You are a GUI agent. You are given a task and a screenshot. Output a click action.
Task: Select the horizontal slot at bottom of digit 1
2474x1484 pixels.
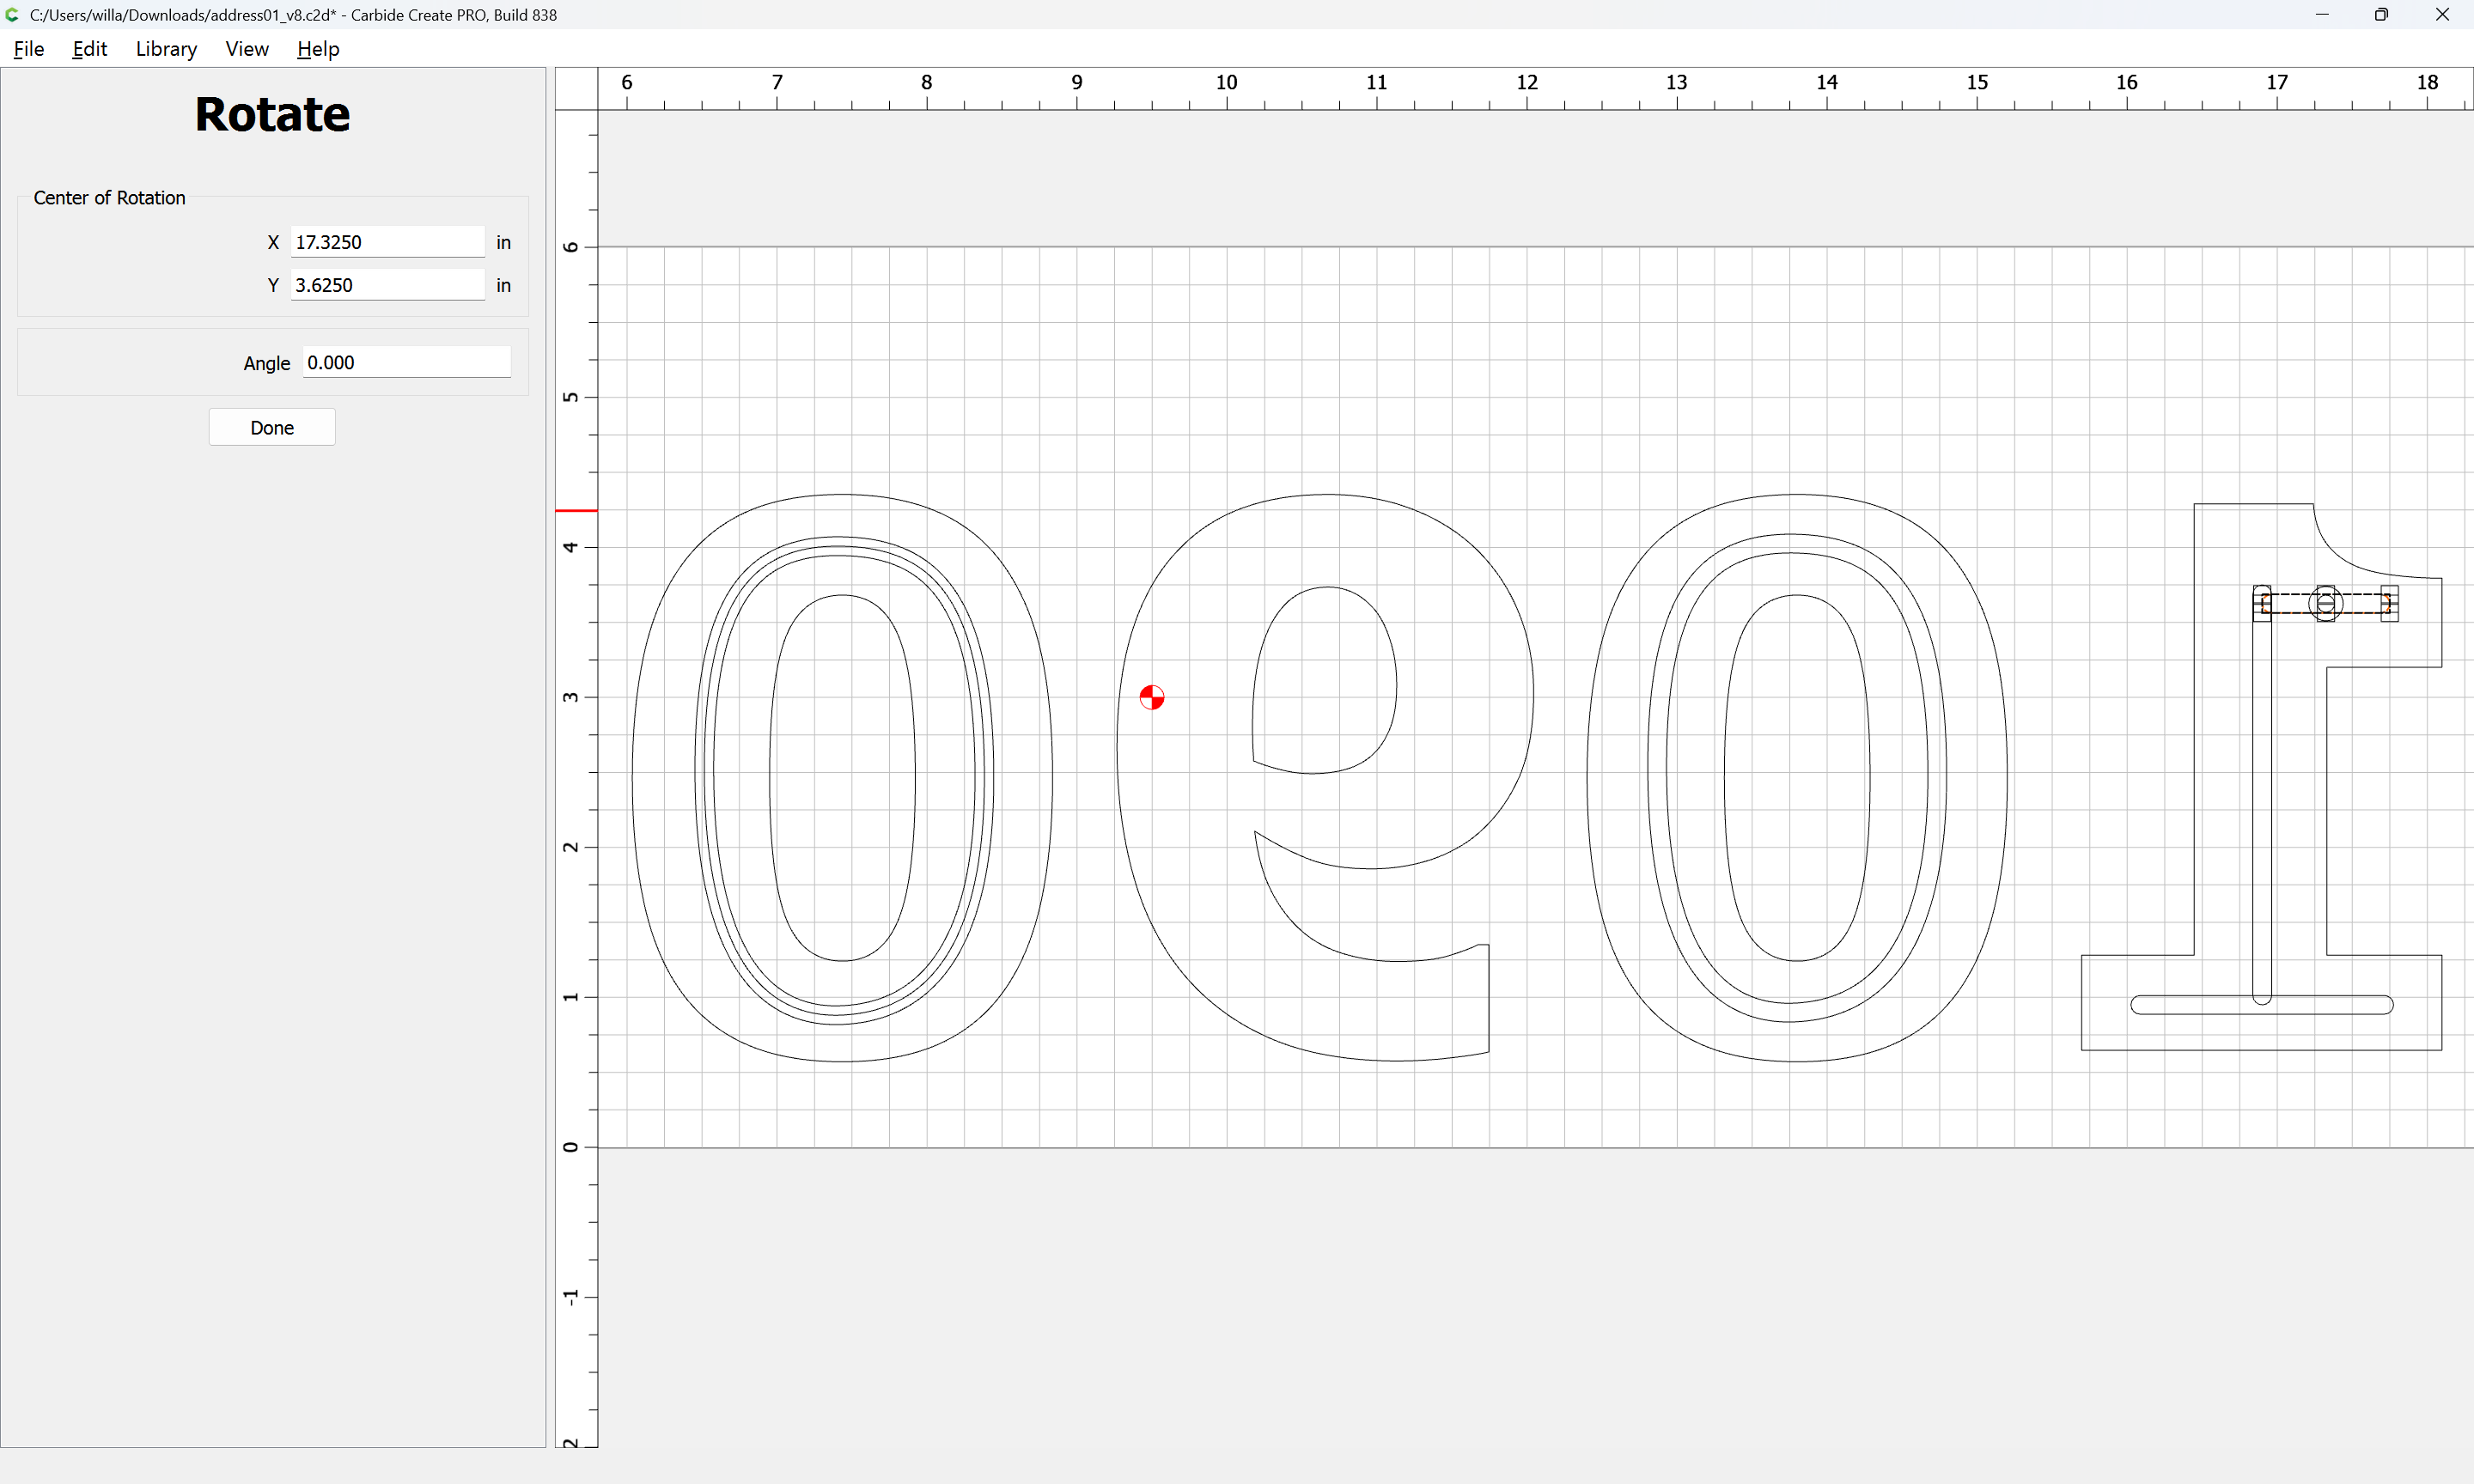2200,1005
